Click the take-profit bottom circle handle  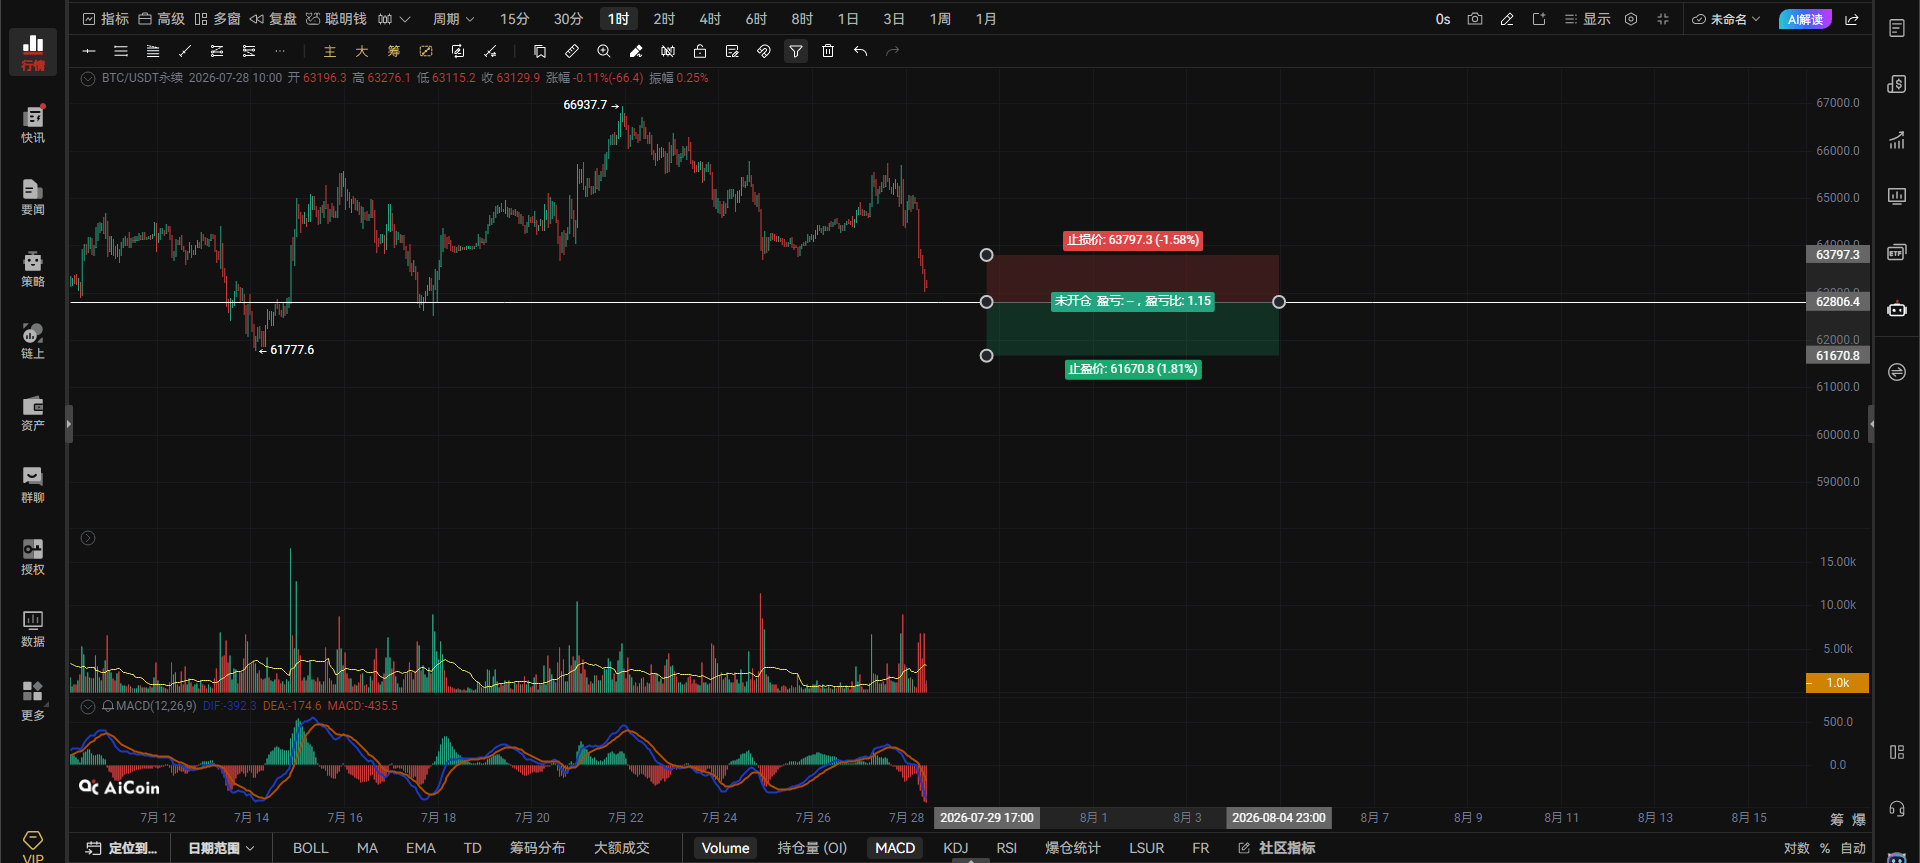click(986, 356)
